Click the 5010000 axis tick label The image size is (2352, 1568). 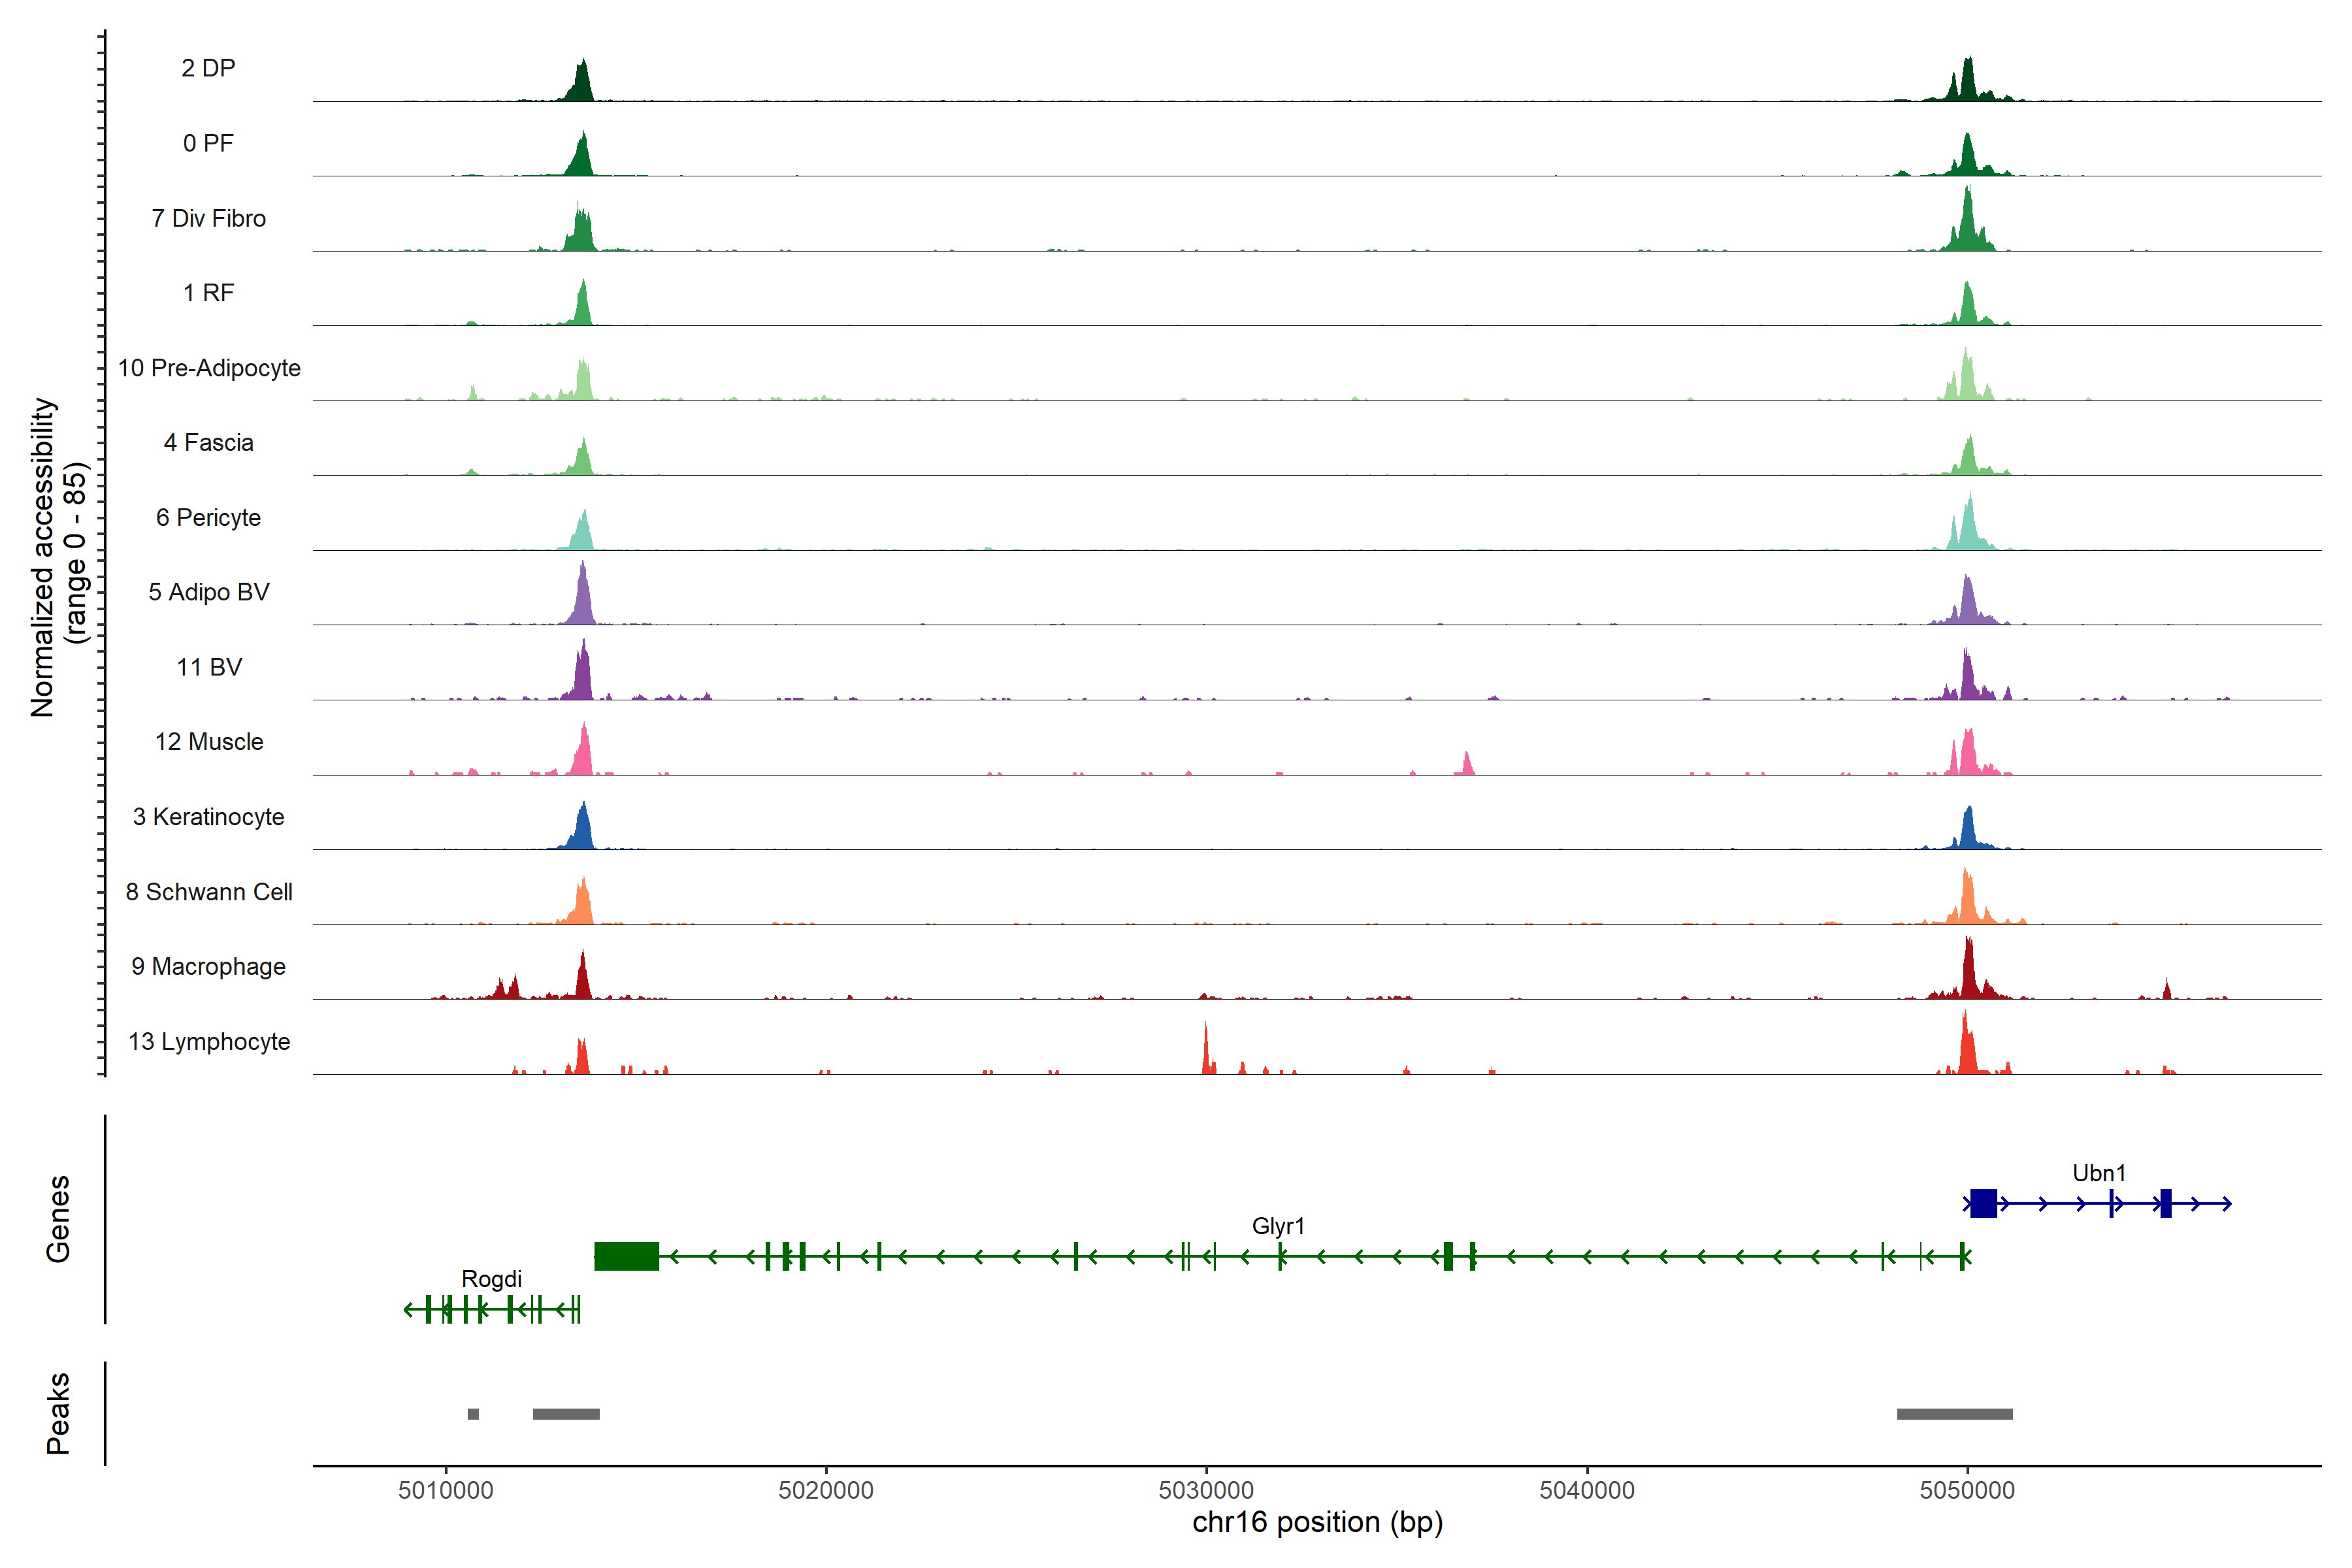point(445,1490)
